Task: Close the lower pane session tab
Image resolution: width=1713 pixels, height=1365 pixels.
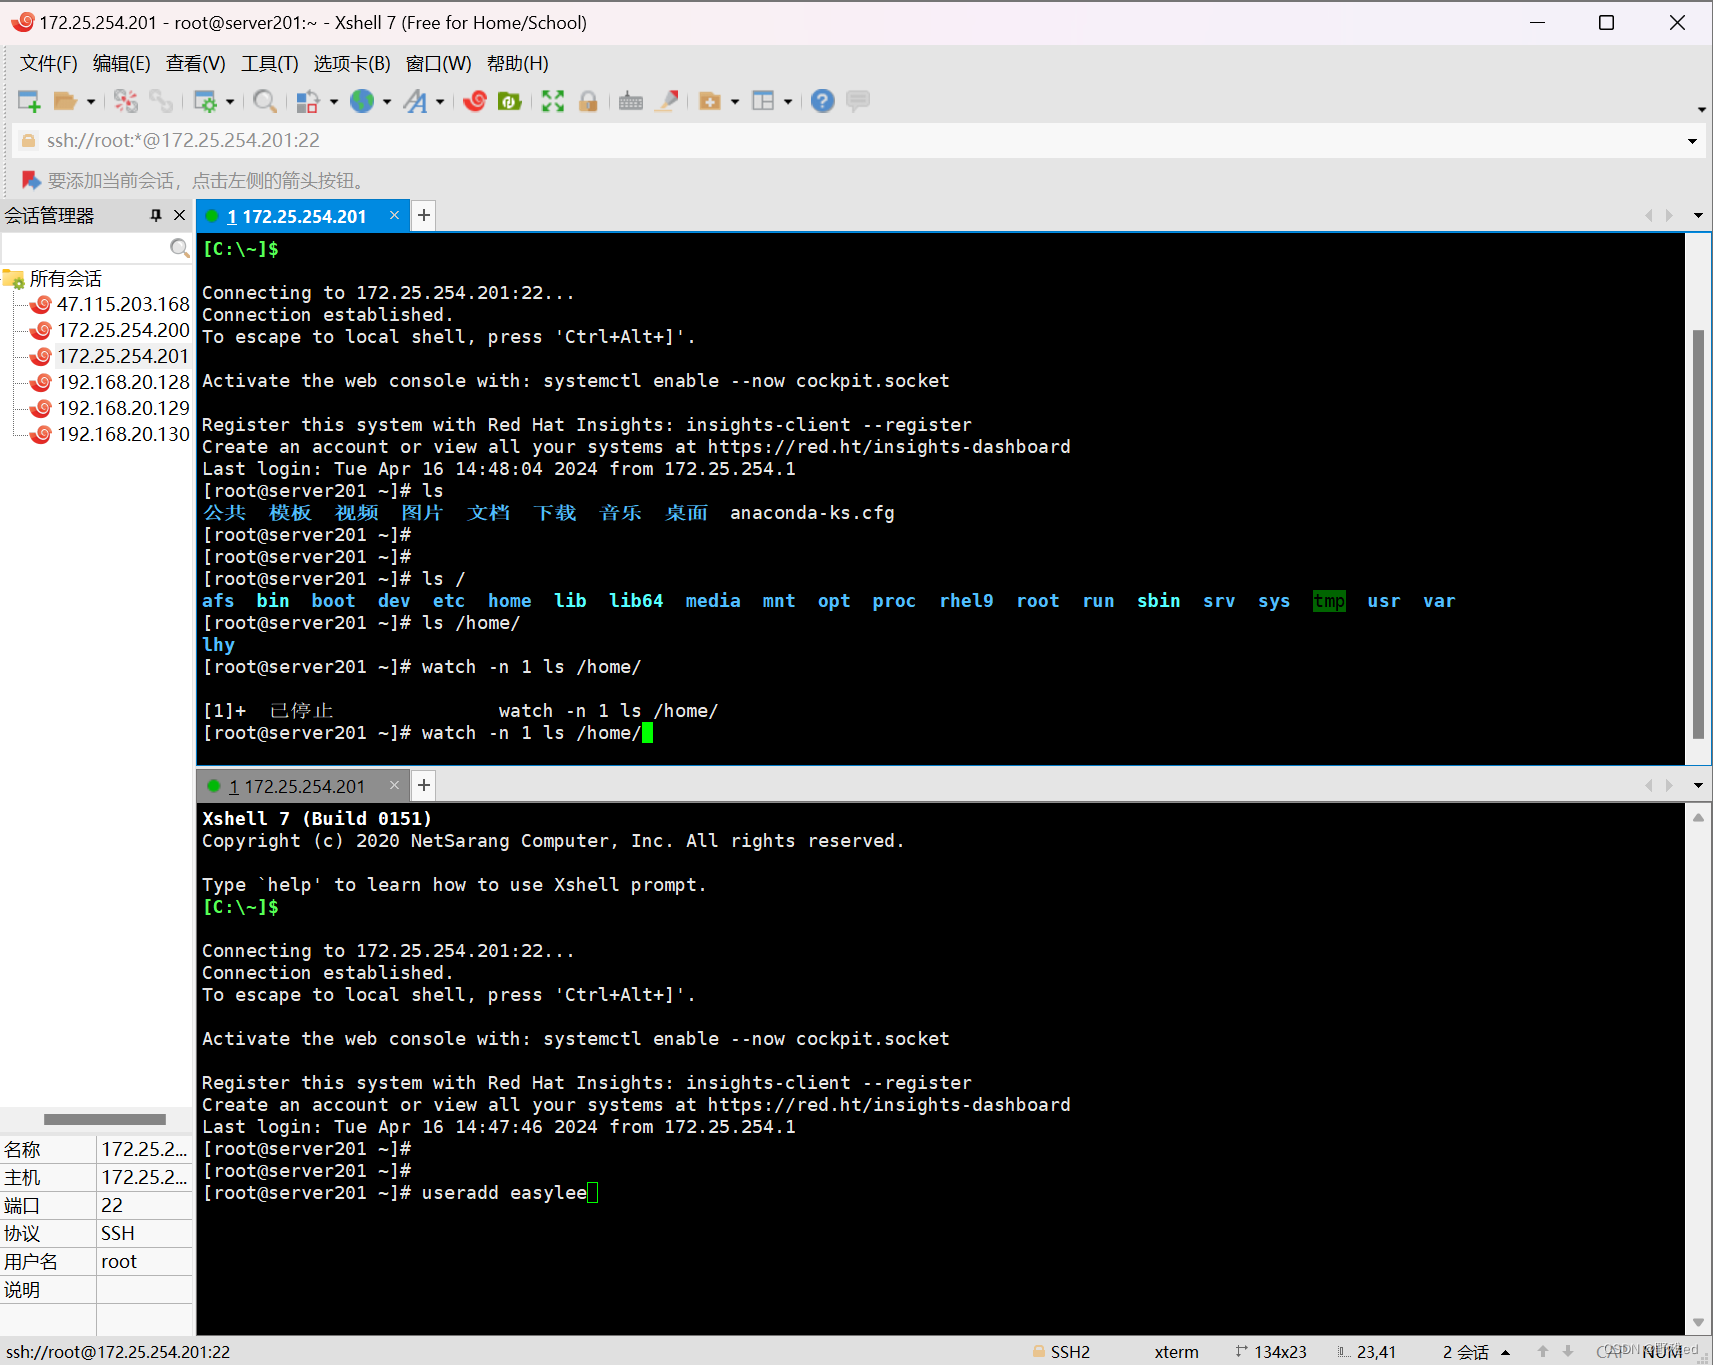Action: [x=394, y=786]
